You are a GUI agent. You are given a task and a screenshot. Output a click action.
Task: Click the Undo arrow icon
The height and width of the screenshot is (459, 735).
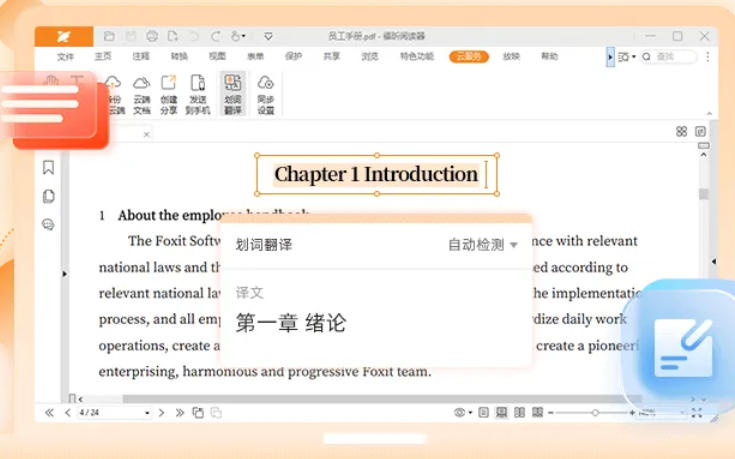coord(194,36)
